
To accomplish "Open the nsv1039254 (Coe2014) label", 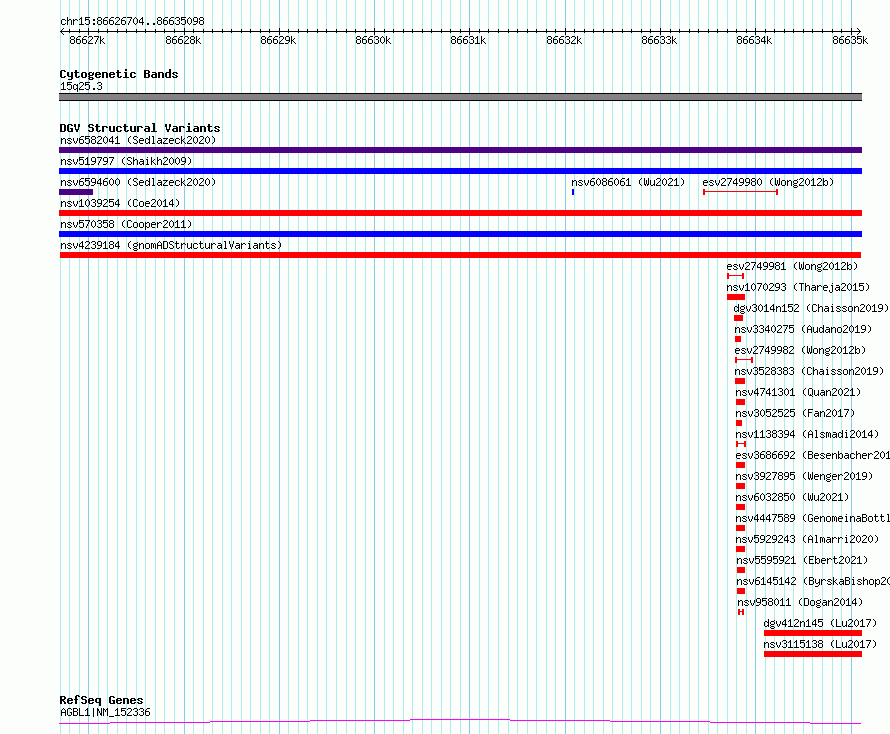I will pos(120,203).
